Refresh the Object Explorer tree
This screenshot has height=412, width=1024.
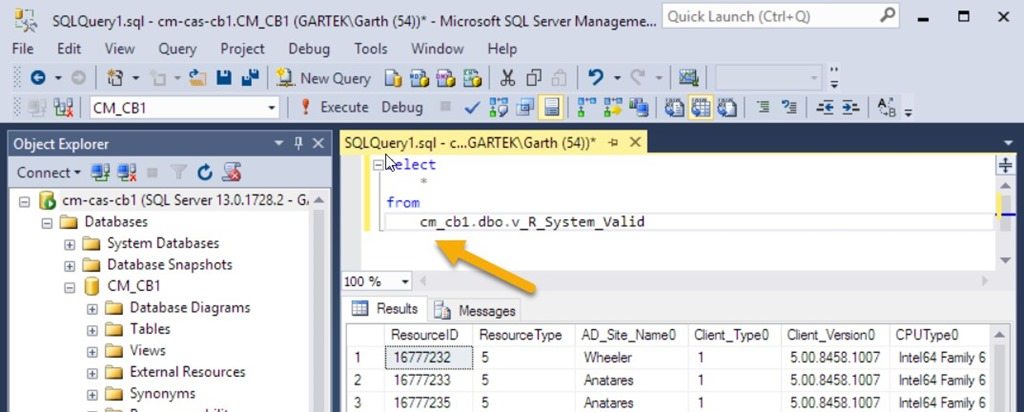coord(205,172)
